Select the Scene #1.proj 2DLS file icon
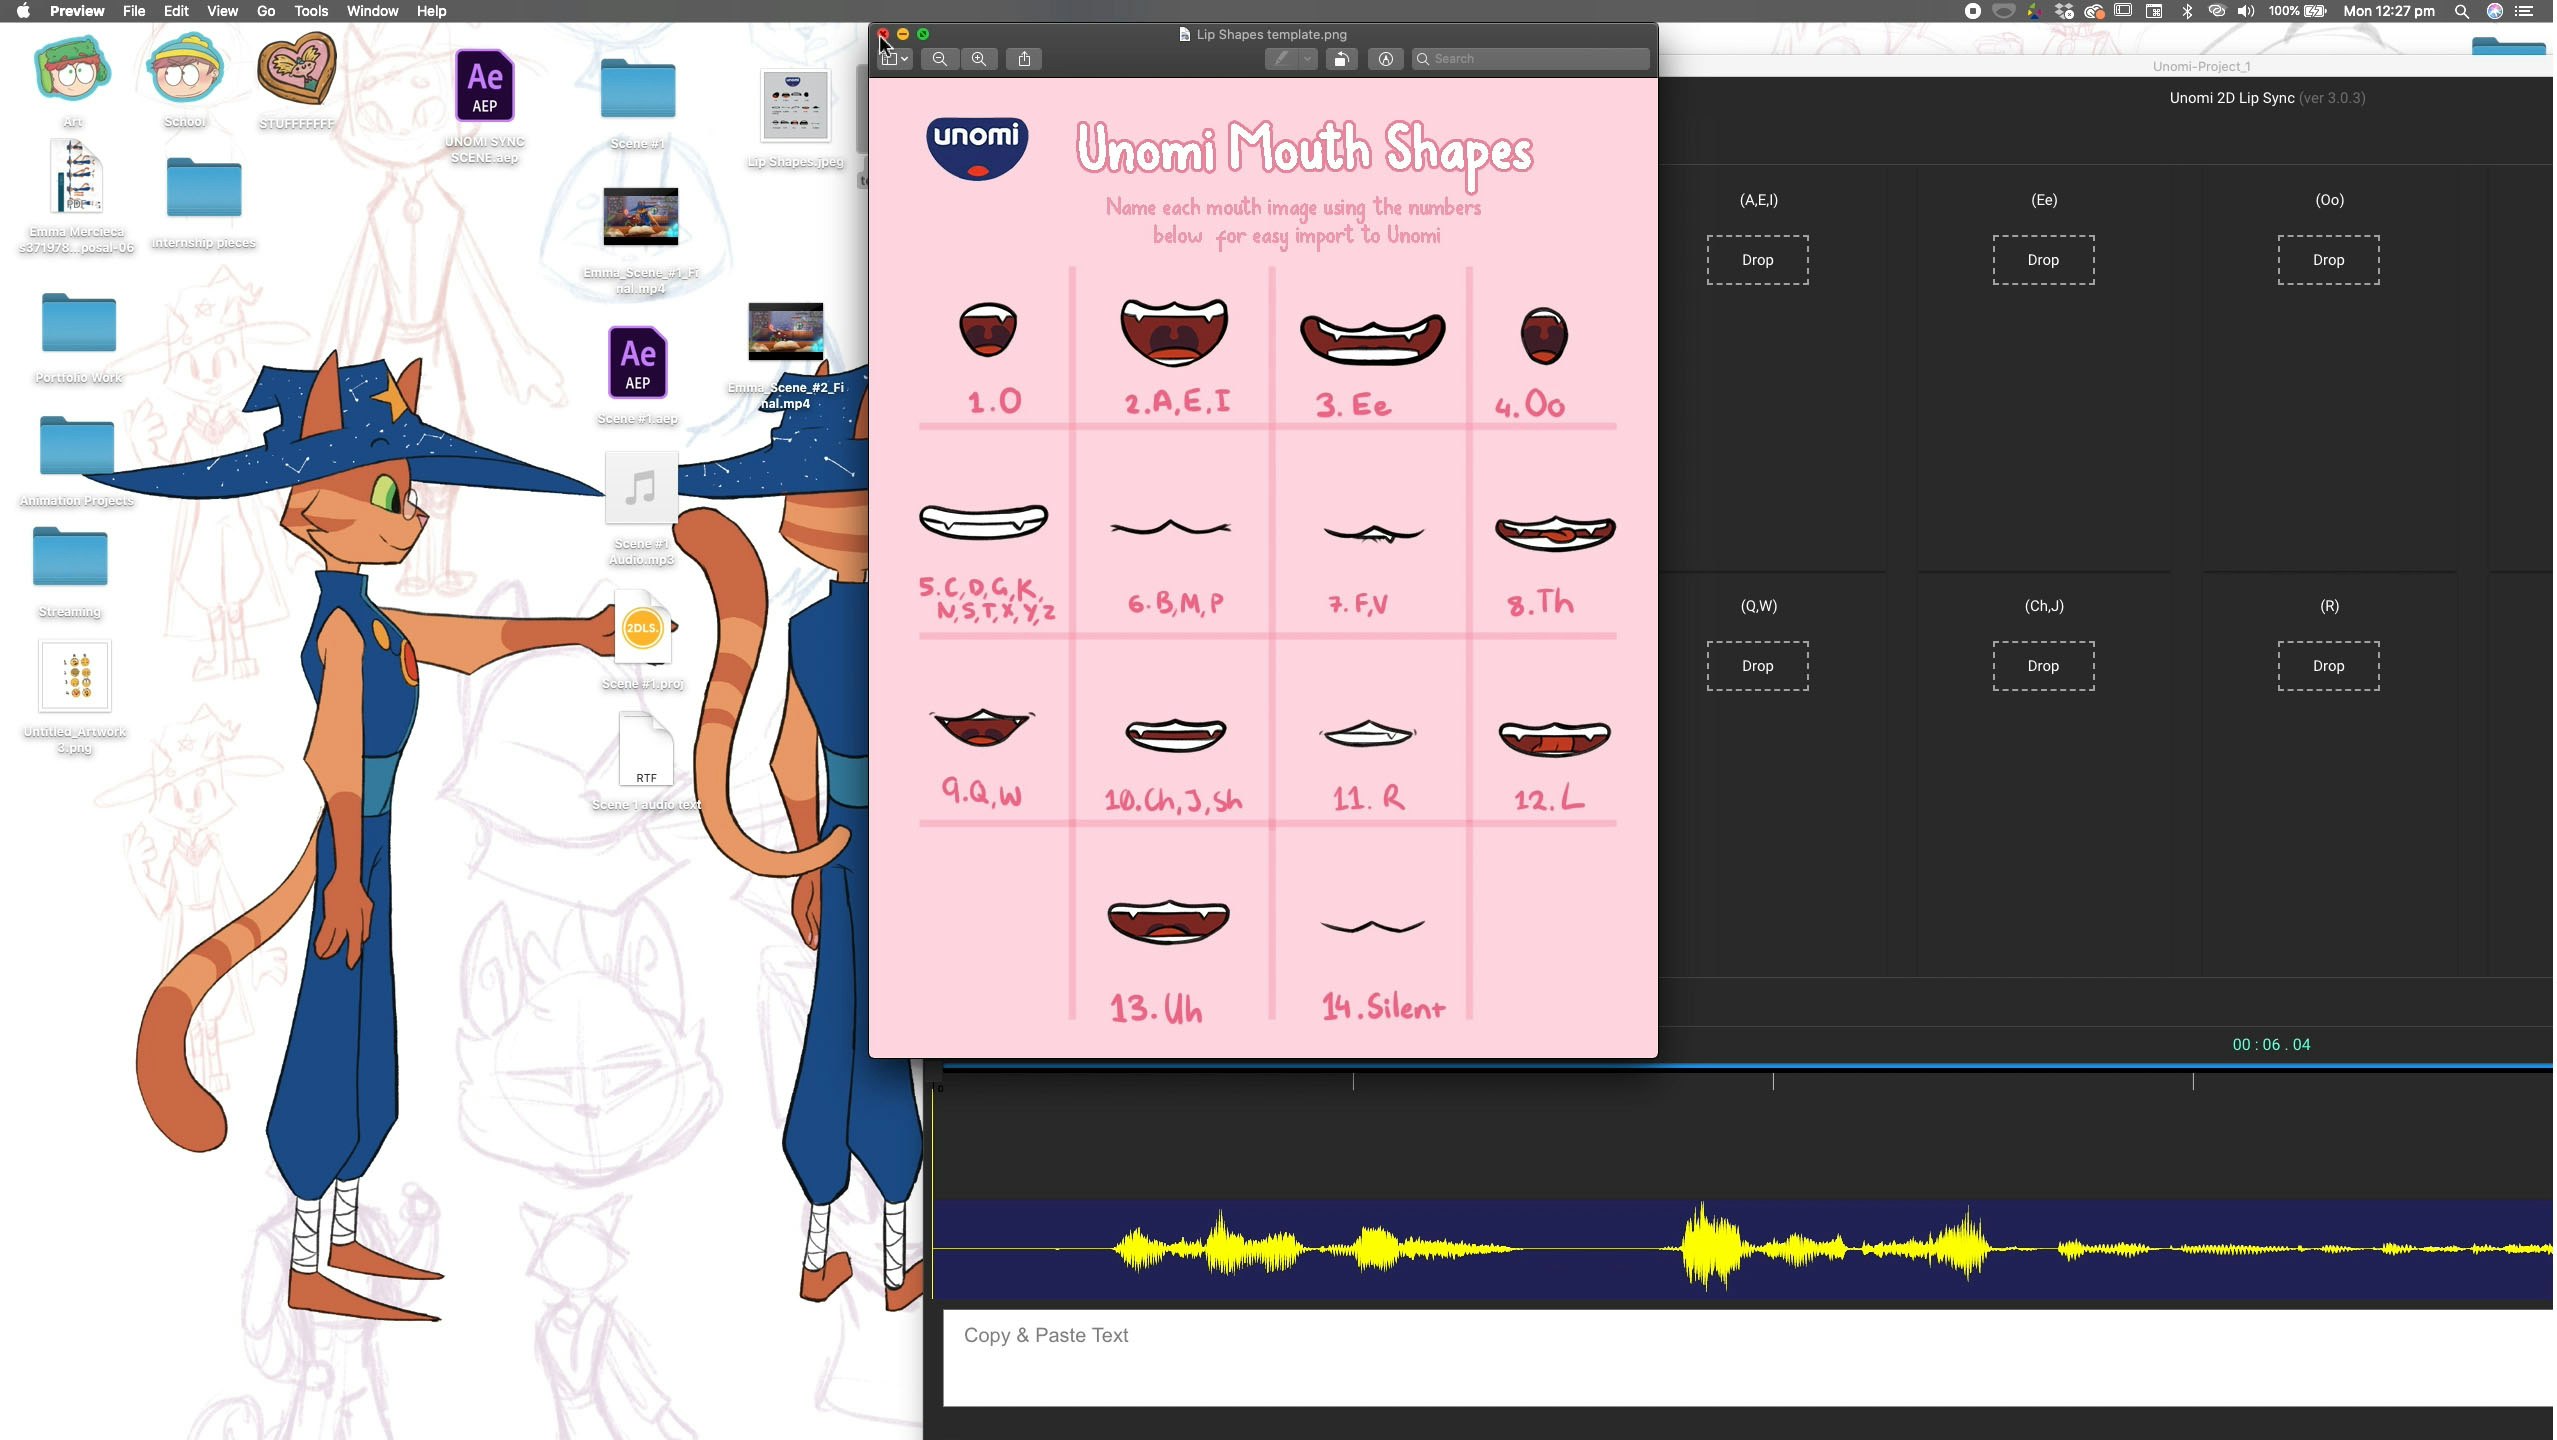The image size is (2557, 1440). 642,628
